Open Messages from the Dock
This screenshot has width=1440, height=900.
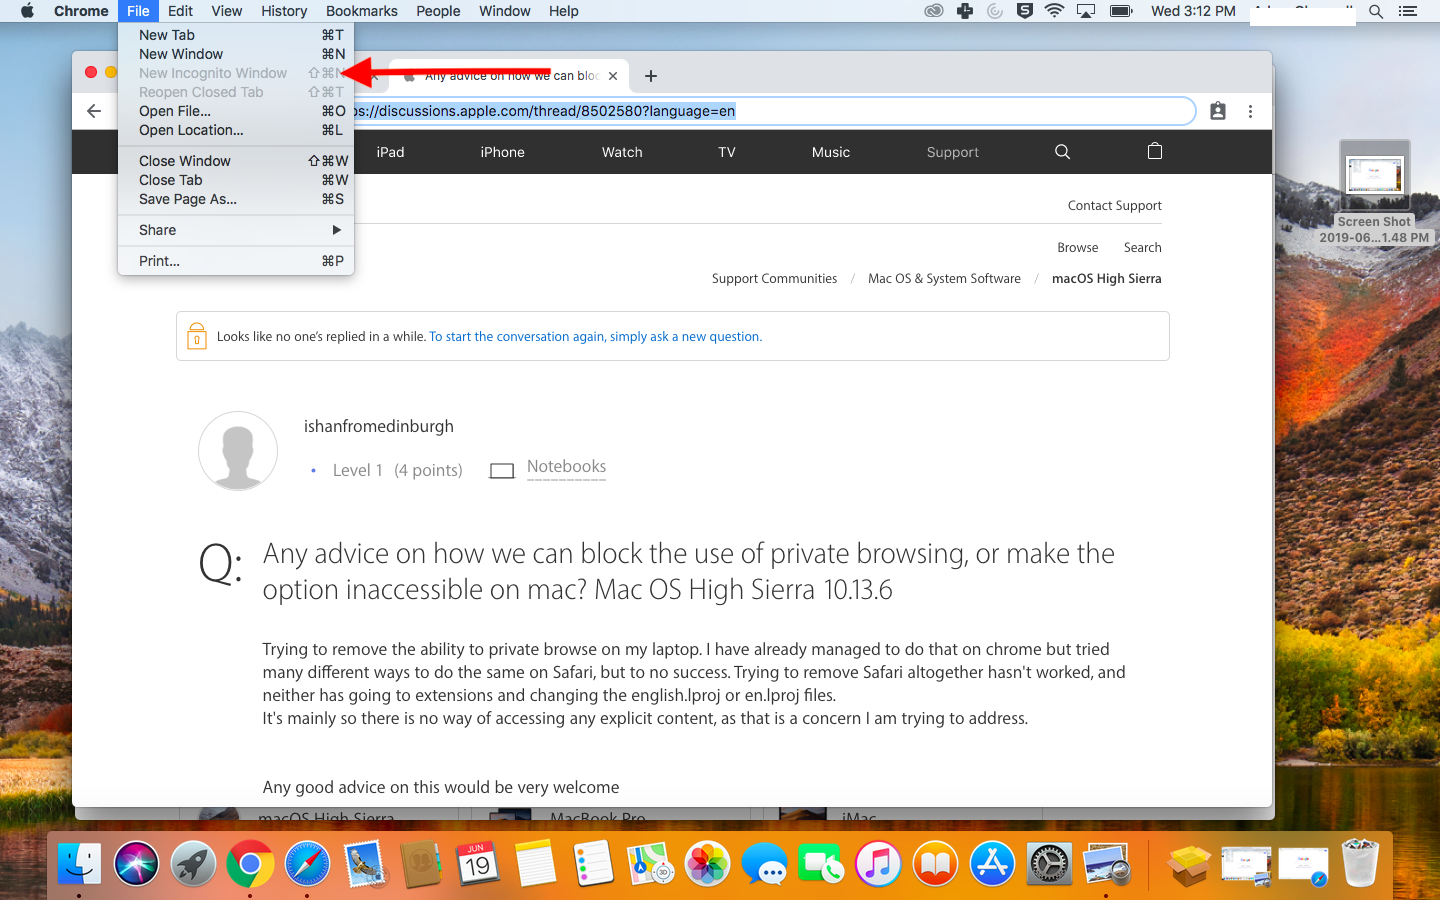coord(764,864)
